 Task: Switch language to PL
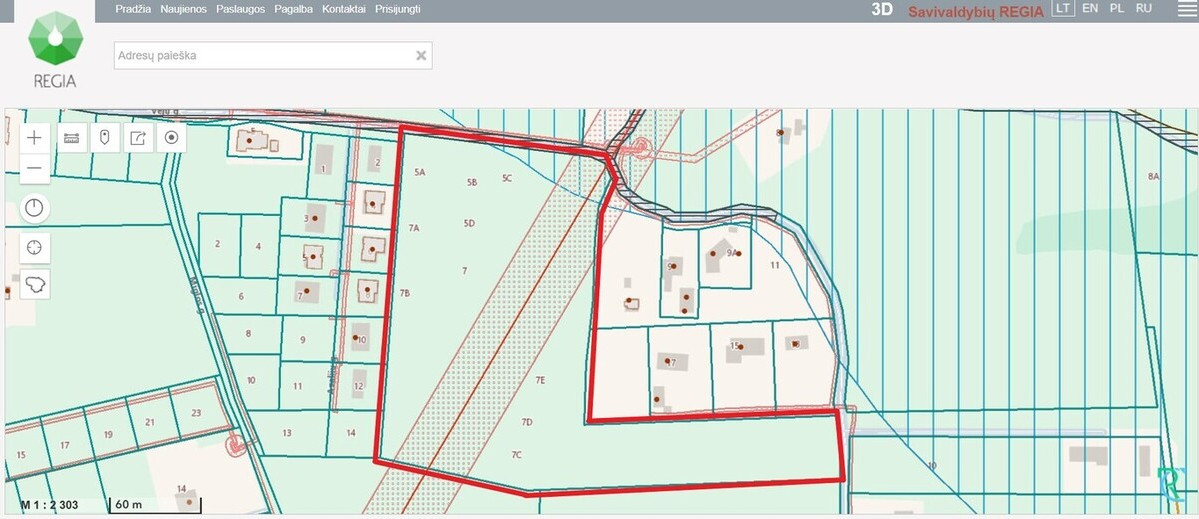coord(1116,8)
